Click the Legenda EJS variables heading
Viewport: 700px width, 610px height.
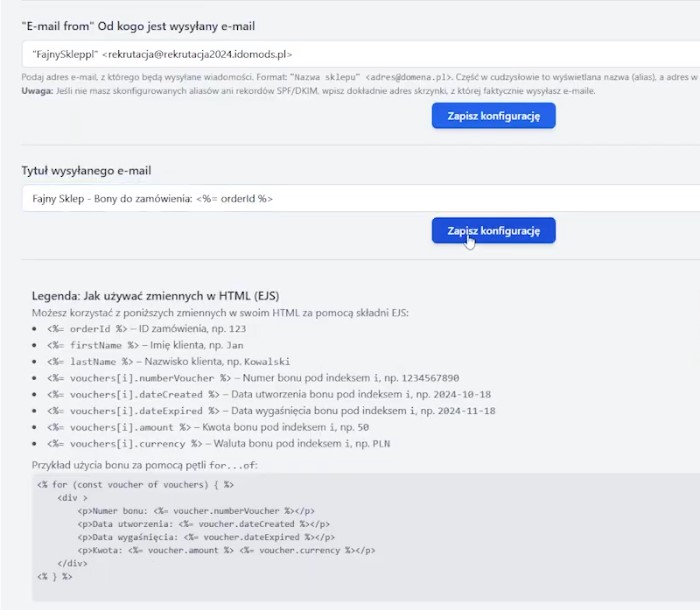[x=156, y=296]
